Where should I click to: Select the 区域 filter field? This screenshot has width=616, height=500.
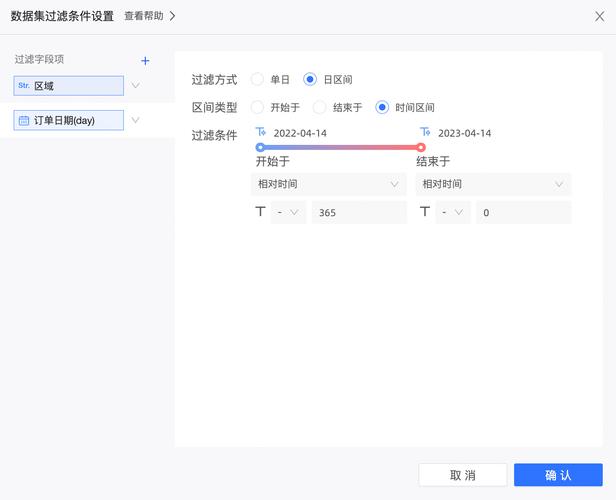69,86
